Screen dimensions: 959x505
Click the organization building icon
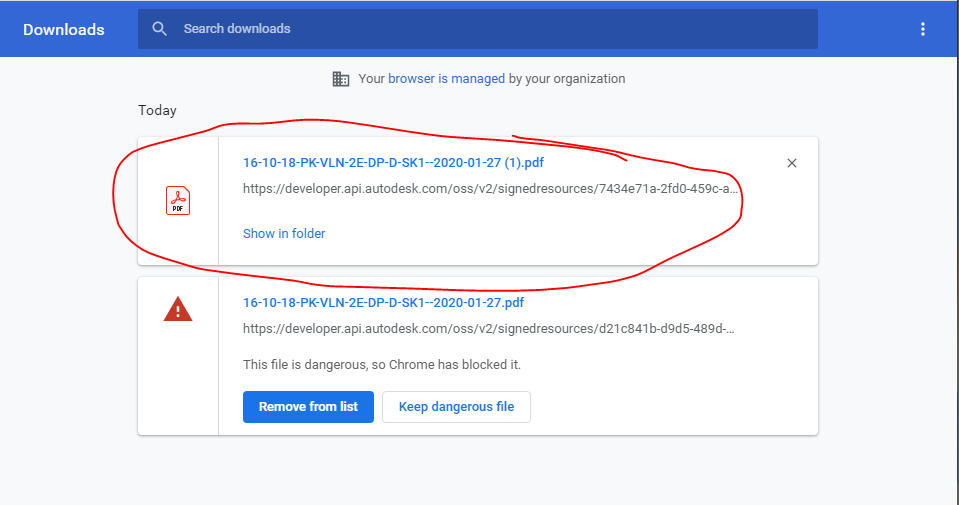tap(341, 78)
